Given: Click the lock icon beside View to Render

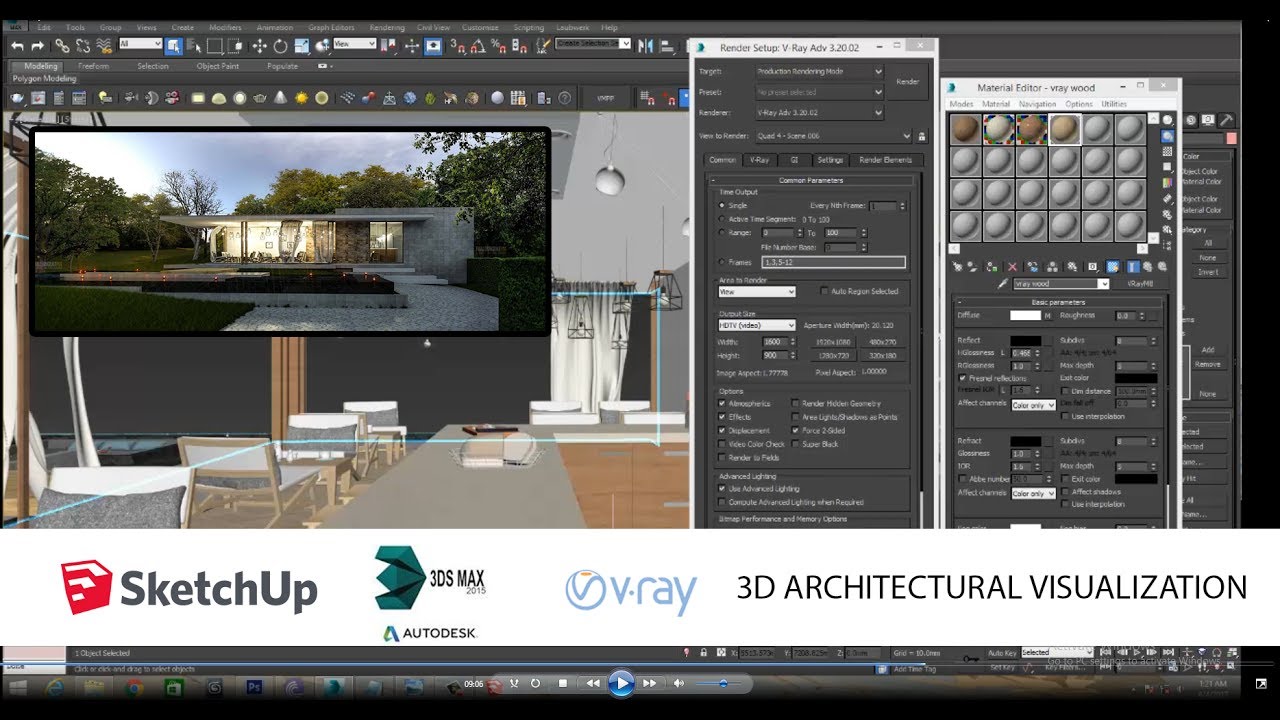Looking at the screenshot, I should point(922,136).
